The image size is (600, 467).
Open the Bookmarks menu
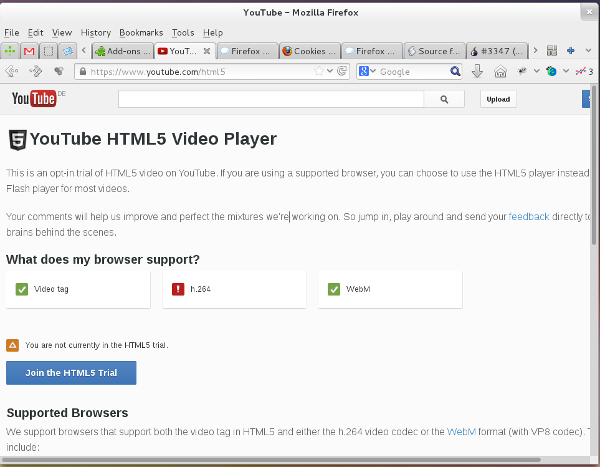click(141, 33)
